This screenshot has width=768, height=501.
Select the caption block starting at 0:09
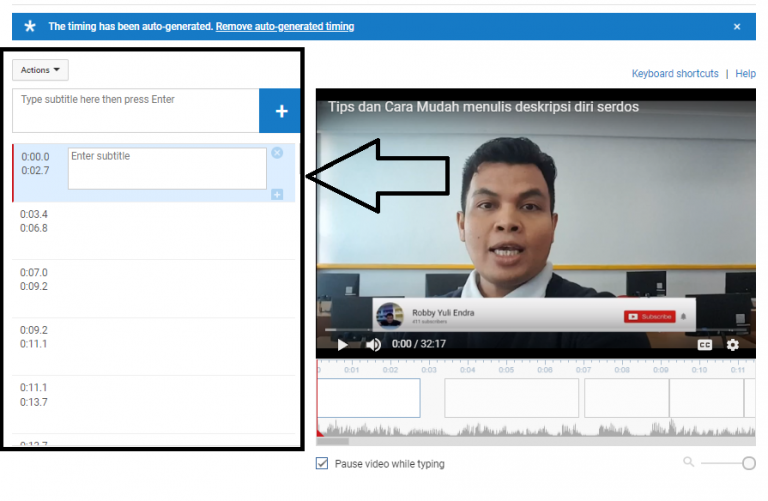coord(706,398)
